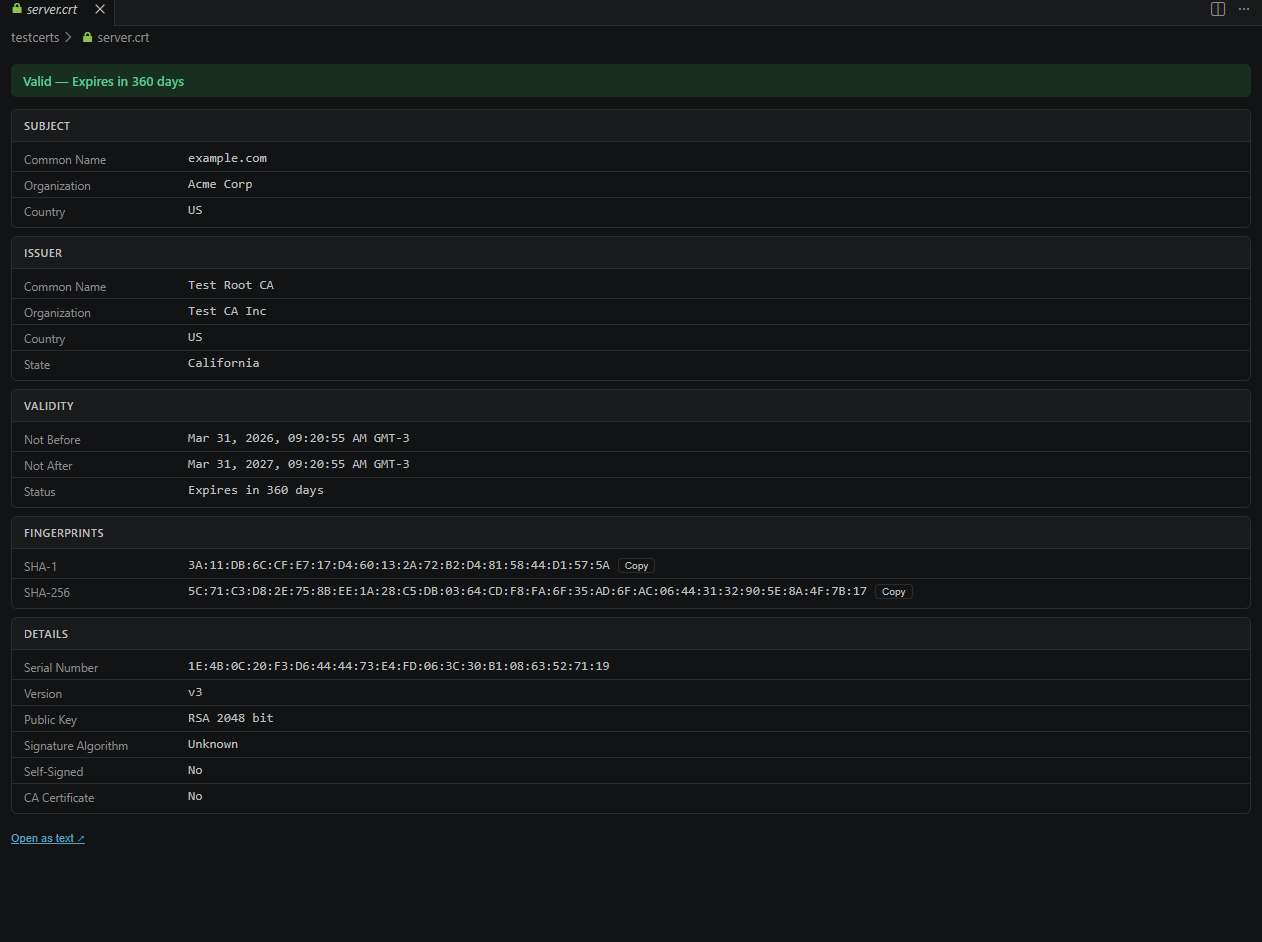Click the VALIDITY section header

(x=631, y=406)
